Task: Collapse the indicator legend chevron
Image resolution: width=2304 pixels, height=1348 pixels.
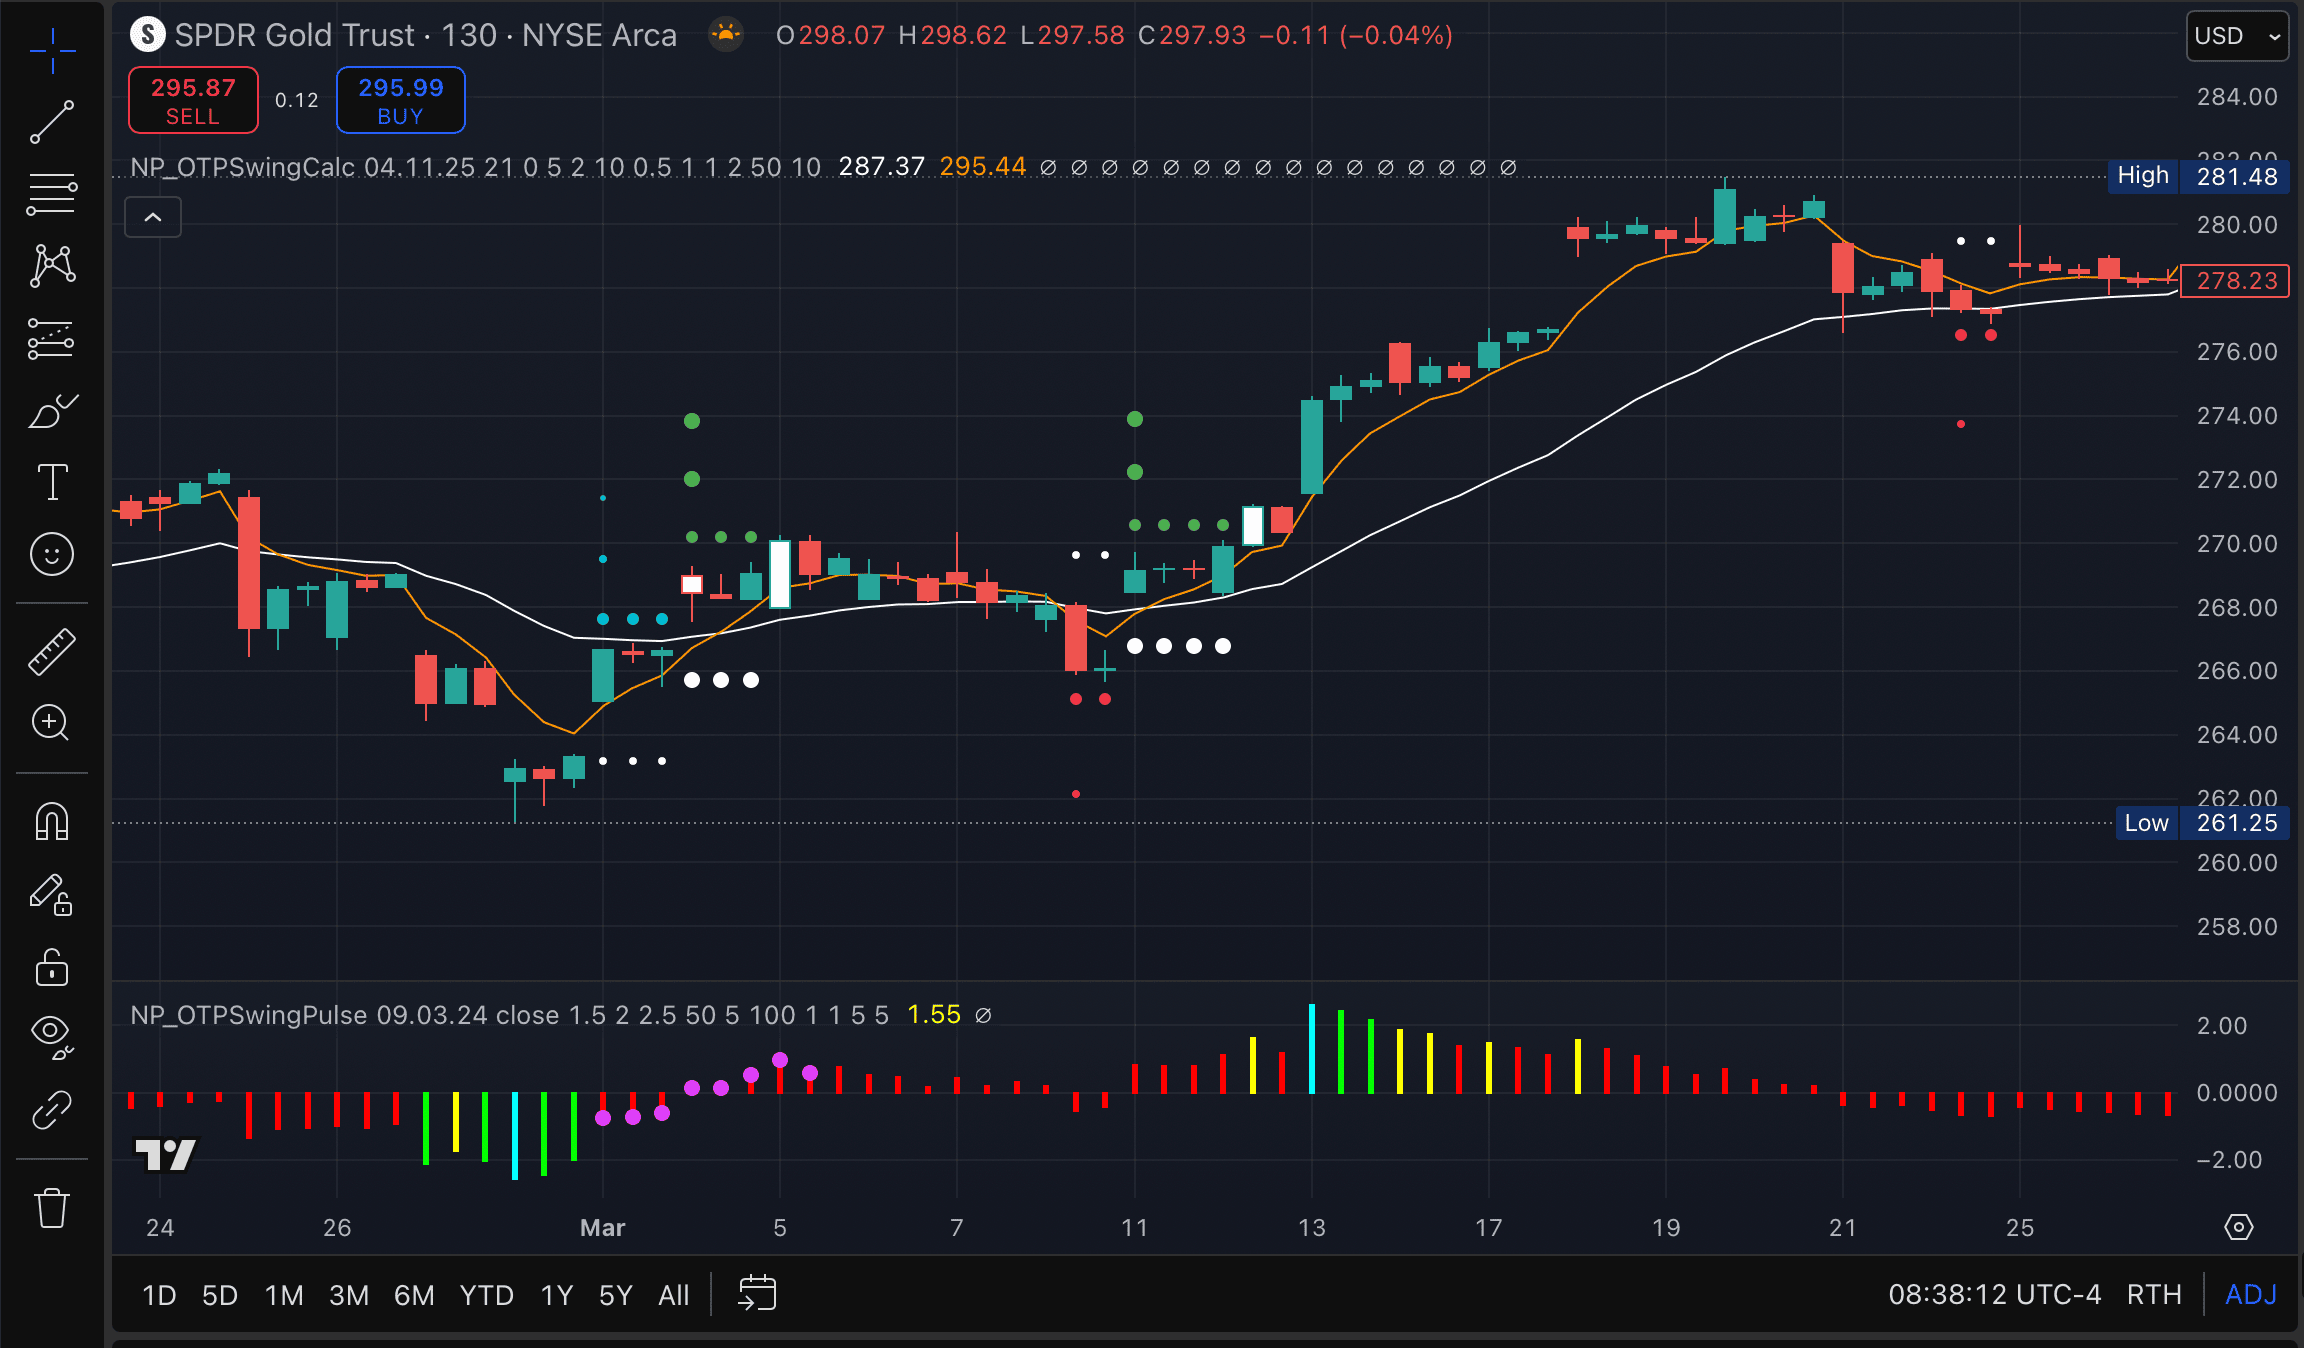Action: 153,217
